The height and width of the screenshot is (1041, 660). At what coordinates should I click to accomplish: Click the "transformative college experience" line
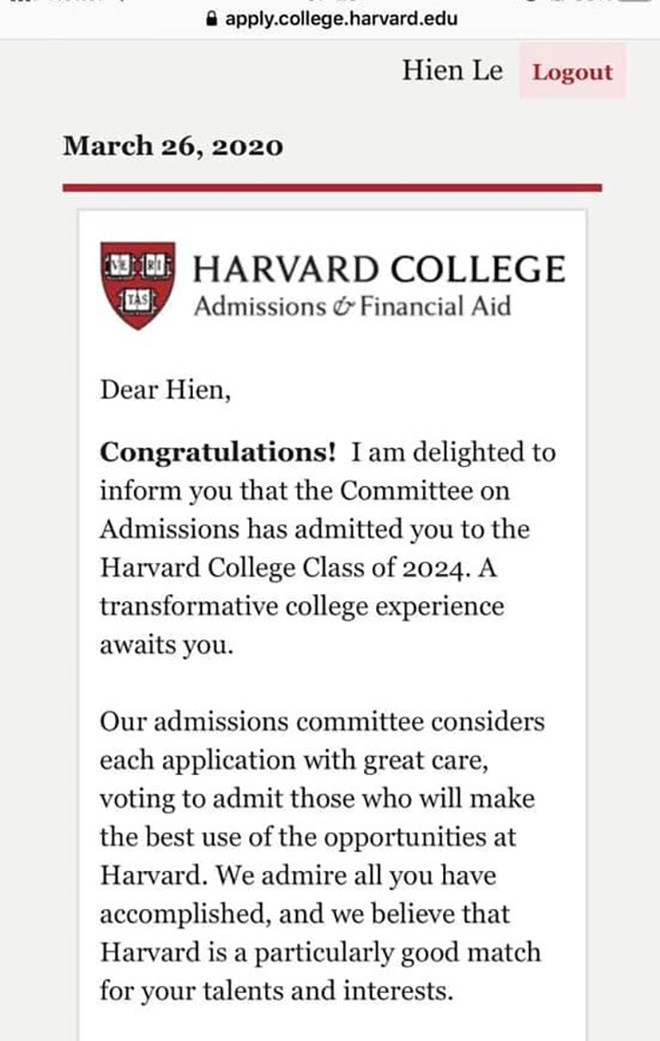301,607
